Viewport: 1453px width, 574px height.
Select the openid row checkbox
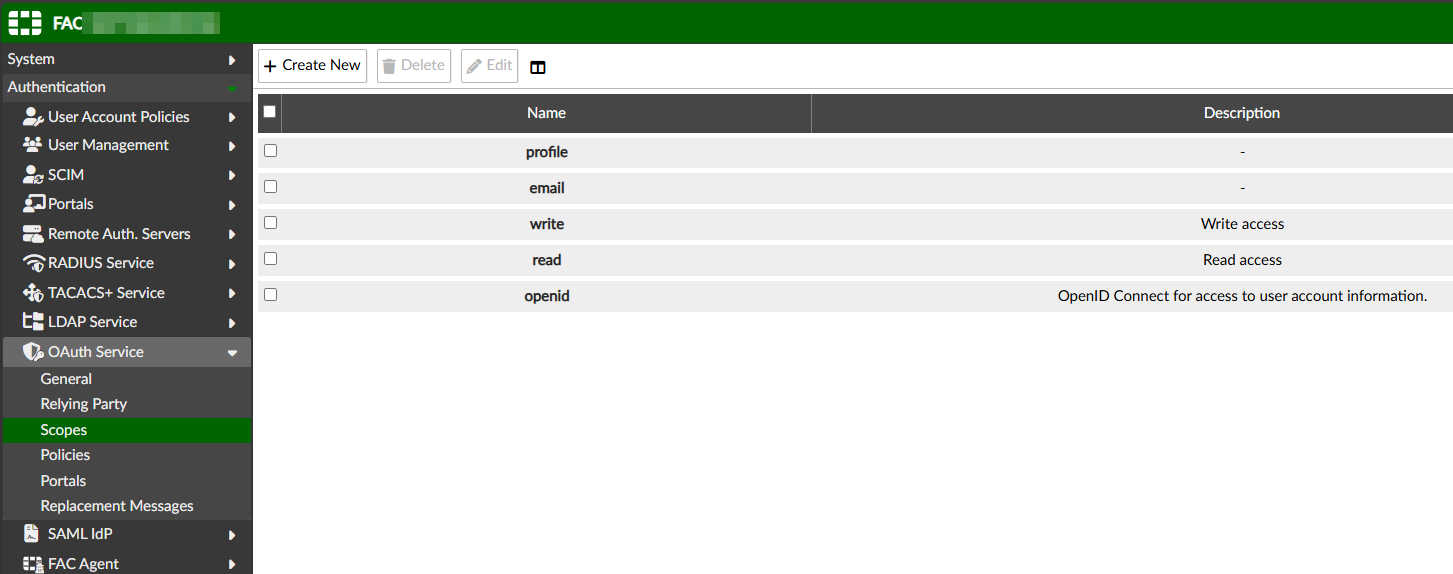[x=270, y=295]
